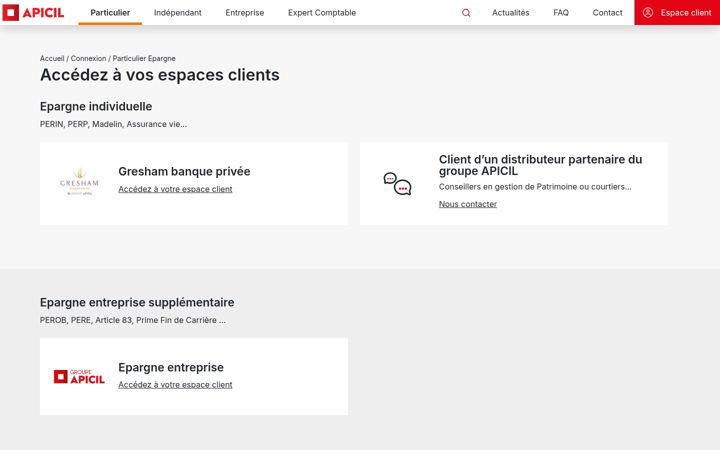Access the Epargne entreprise client space link
Screen dimensions: 720x450
coord(175,385)
